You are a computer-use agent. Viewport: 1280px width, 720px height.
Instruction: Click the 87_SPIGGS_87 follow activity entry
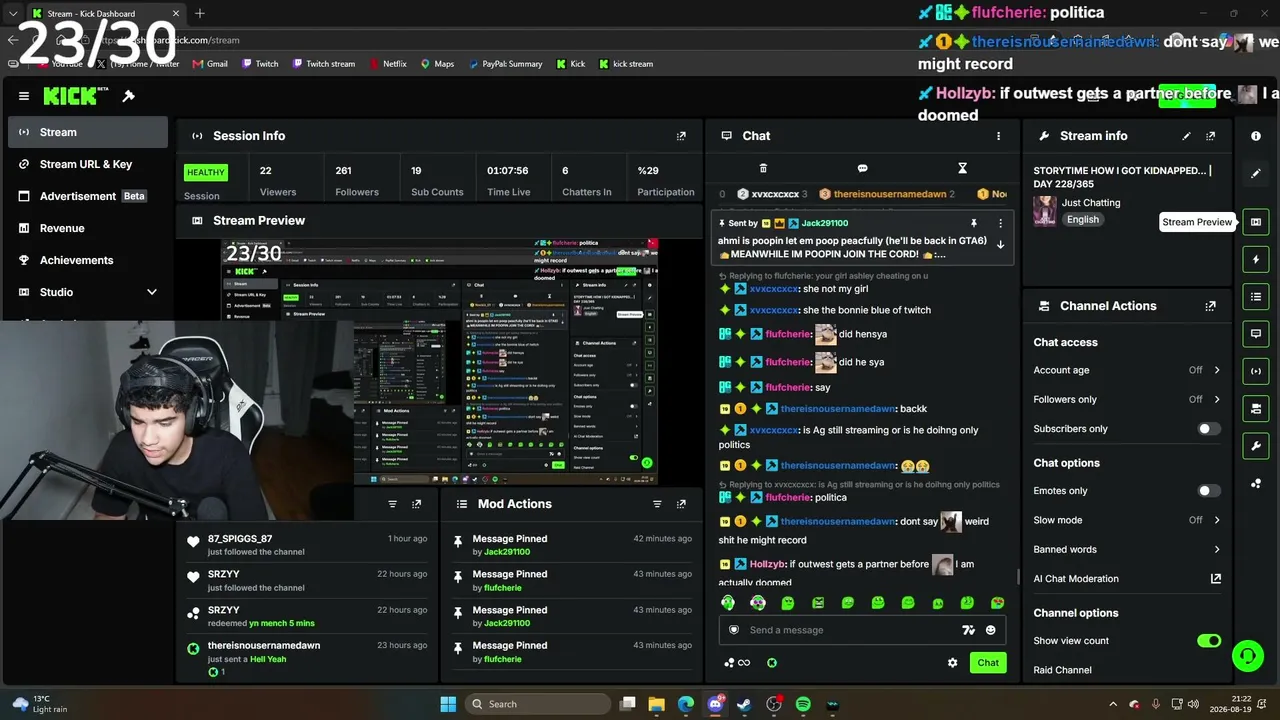click(307, 545)
